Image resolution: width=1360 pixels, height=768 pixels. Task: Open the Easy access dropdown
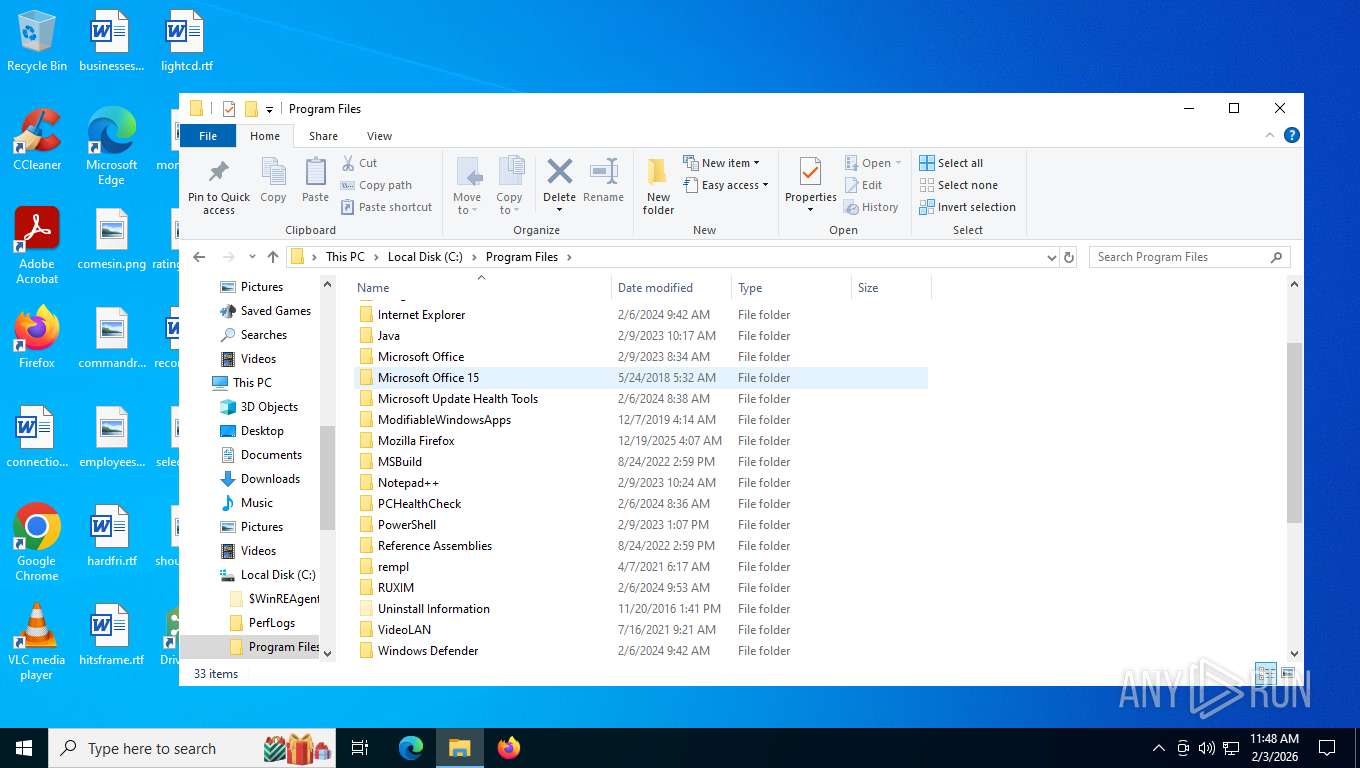click(x=726, y=185)
